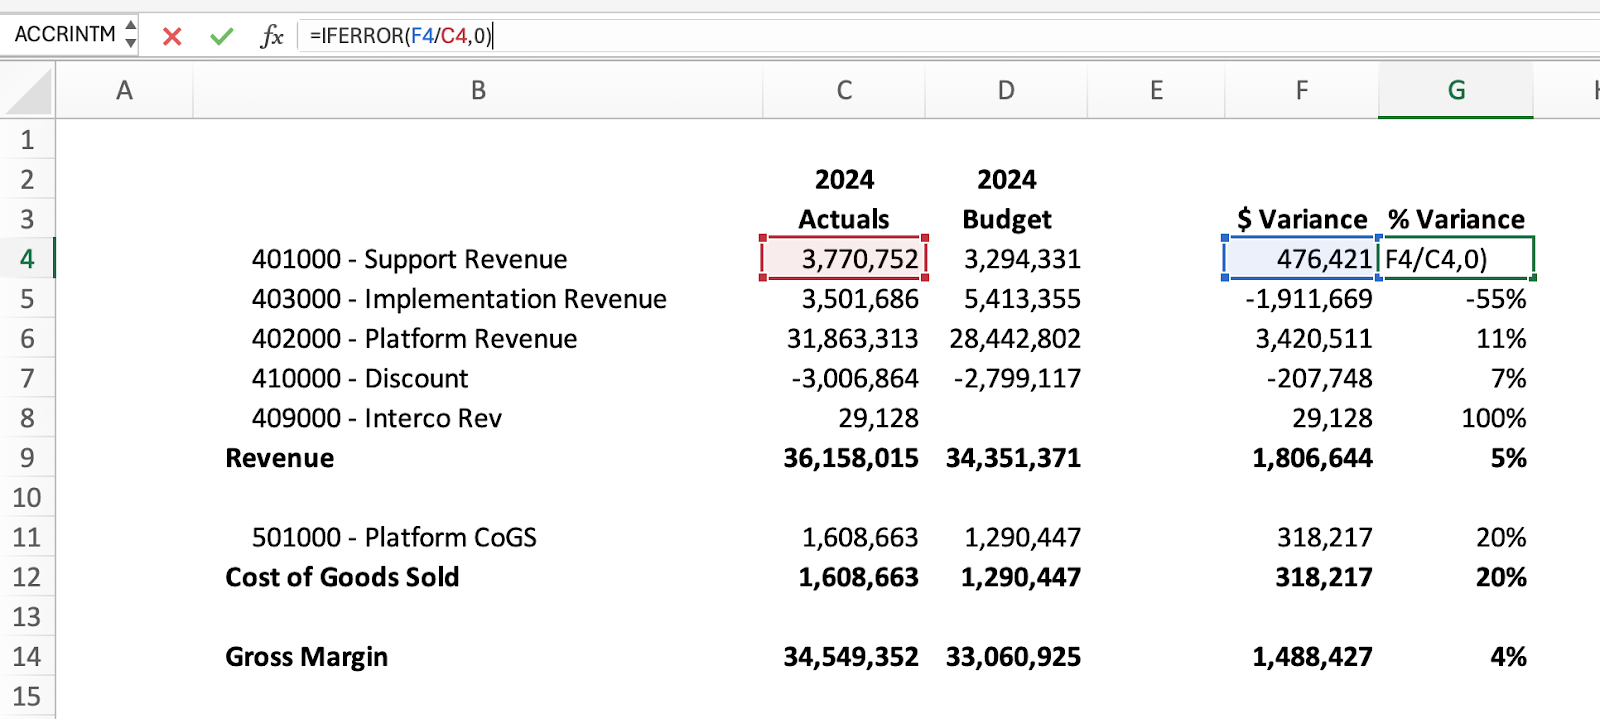Click the '409000 - Interco Rev' cell

point(376,418)
